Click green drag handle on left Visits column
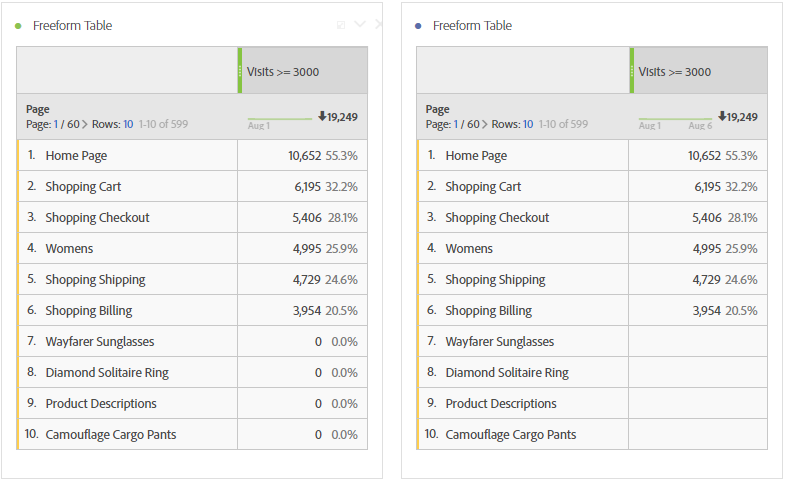Image resolution: width=786 pixels, height=482 pixels. tap(240, 71)
